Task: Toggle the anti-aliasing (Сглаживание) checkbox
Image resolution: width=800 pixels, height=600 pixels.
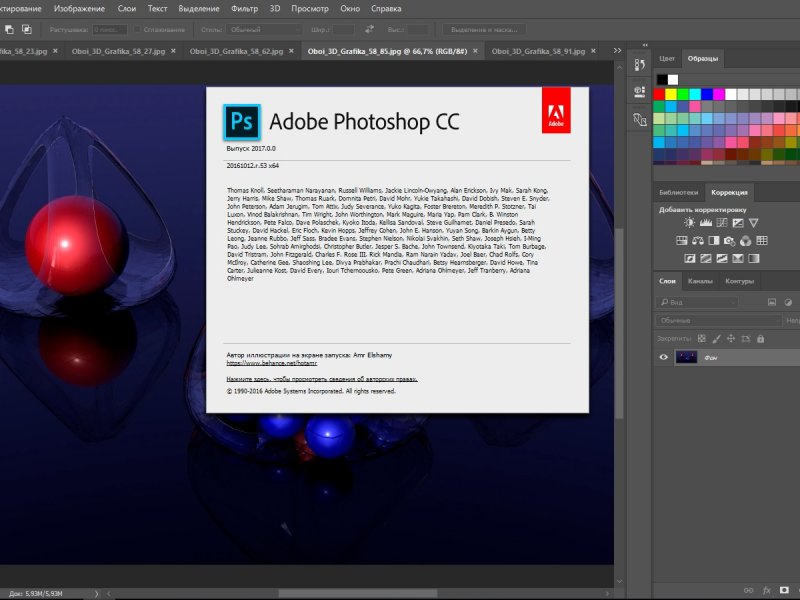Action: coord(137,30)
